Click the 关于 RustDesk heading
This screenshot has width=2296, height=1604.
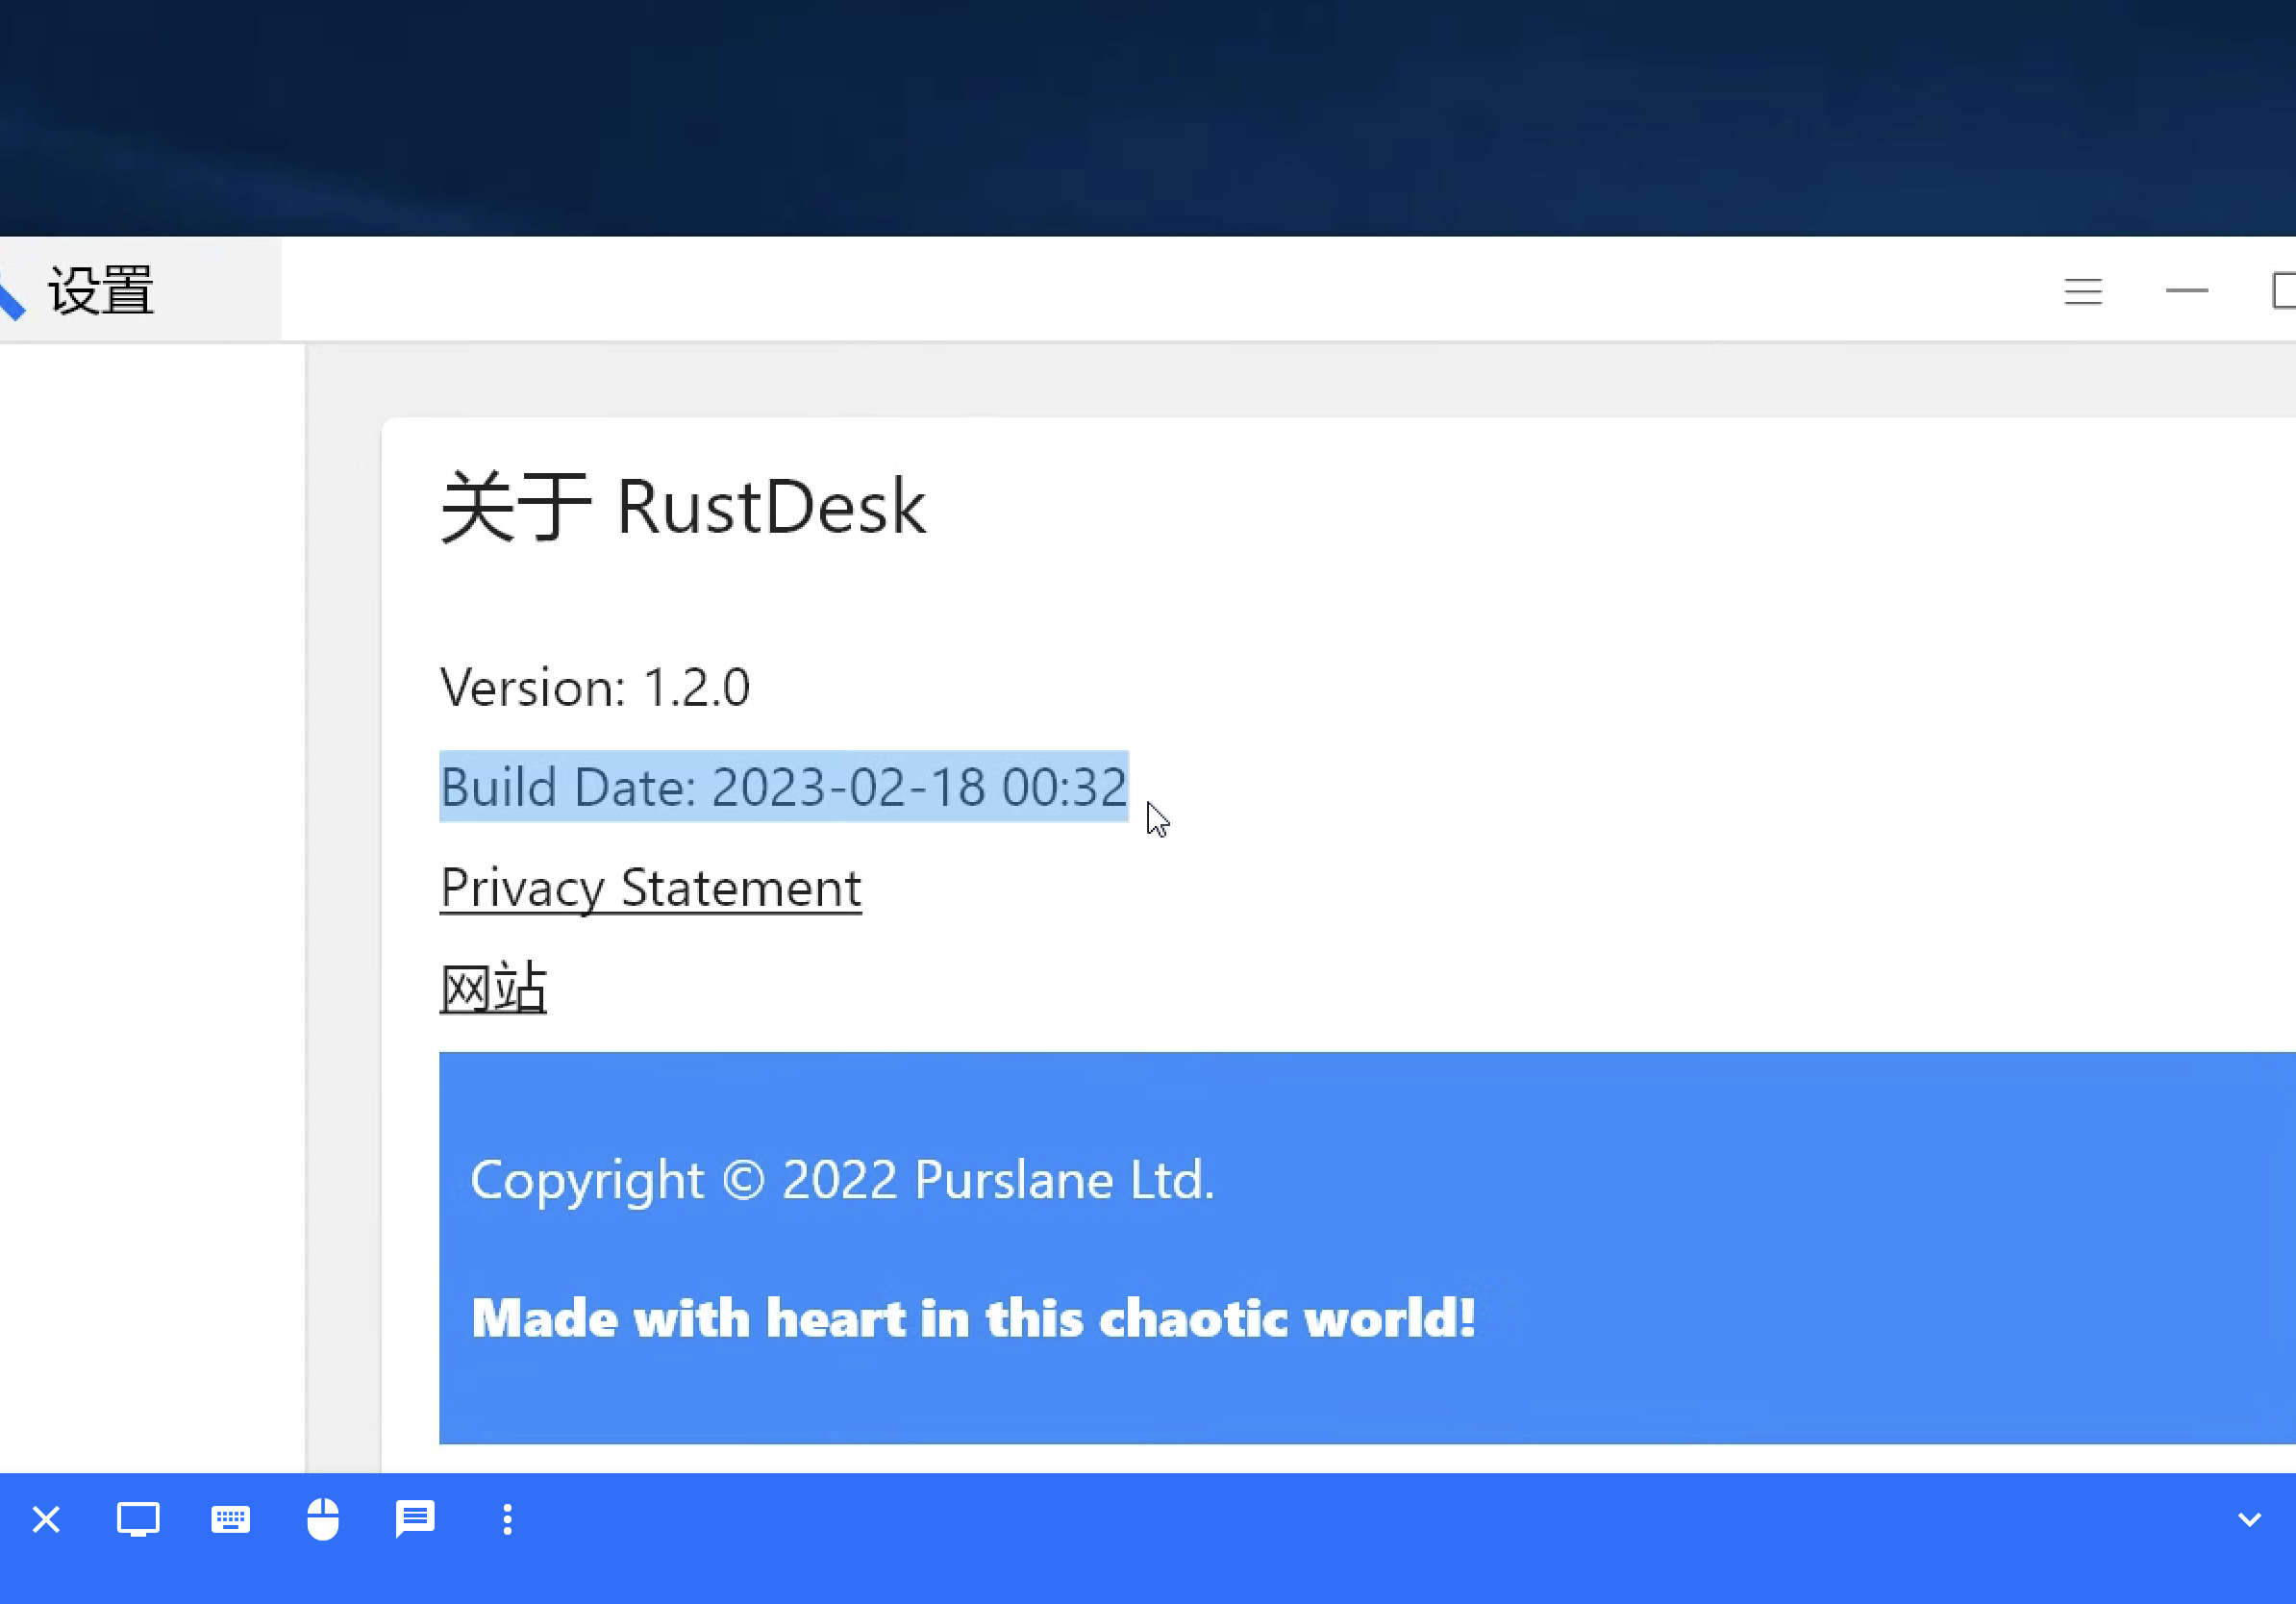click(x=683, y=506)
